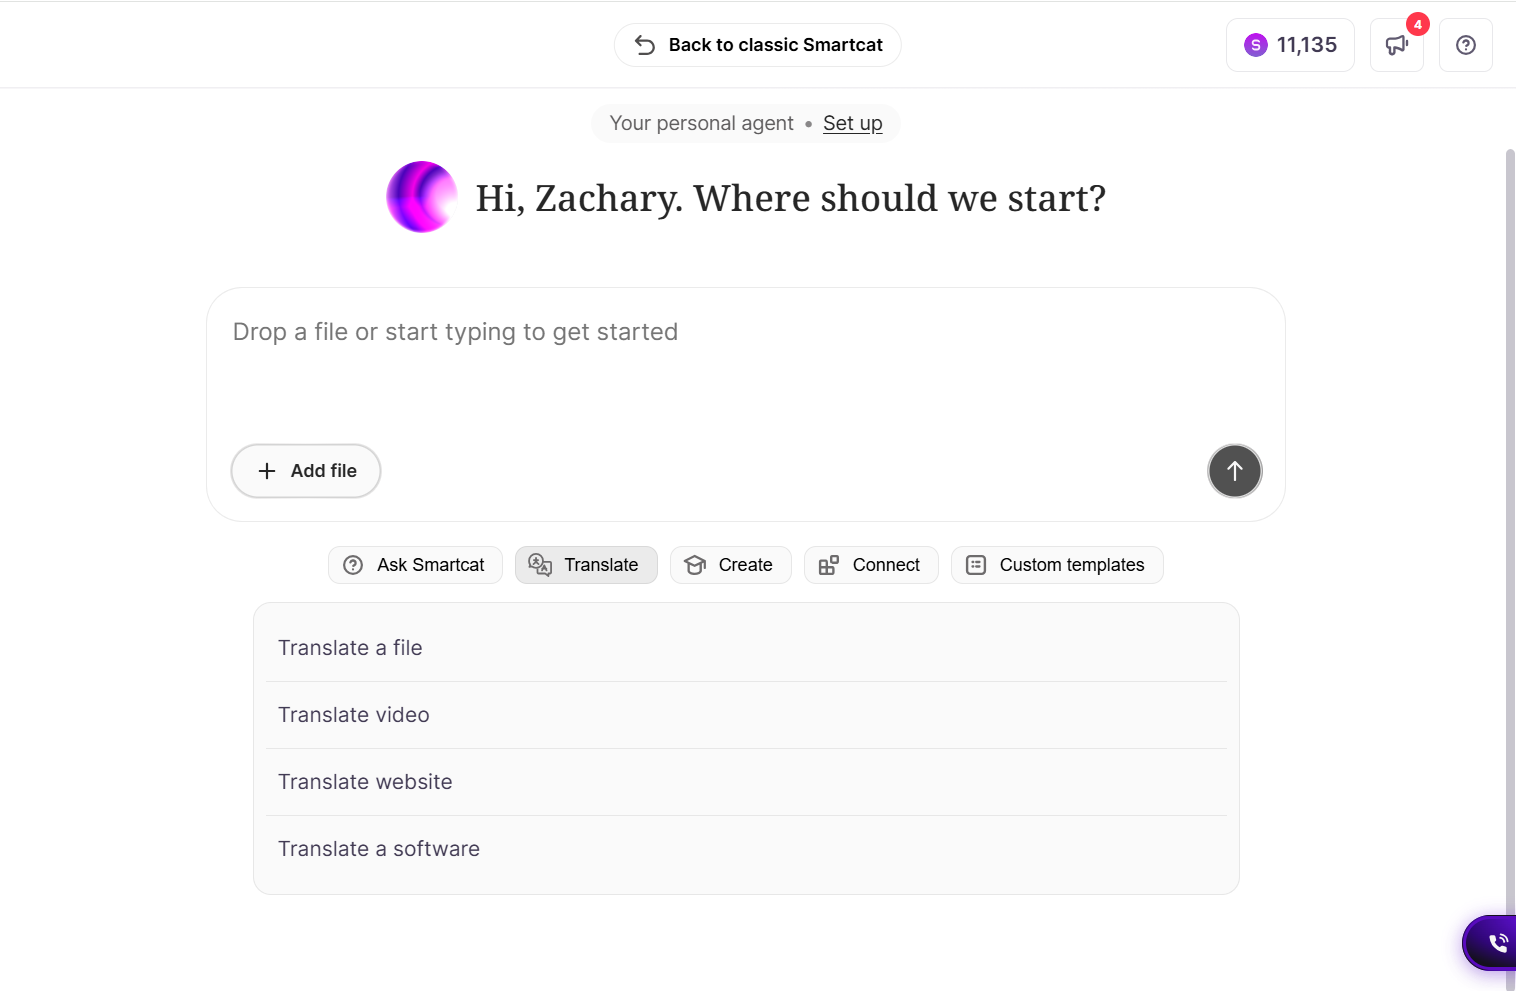Click the red notification badge showing 4
The width and height of the screenshot is (1516, 991).
(x=1417, y=24)
